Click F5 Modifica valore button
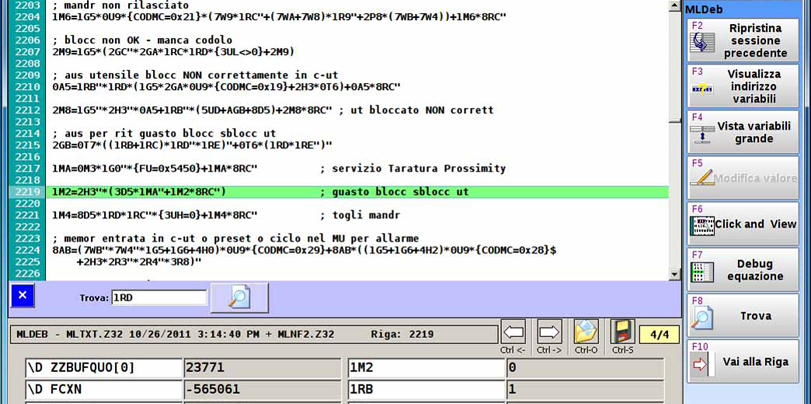 tap(743, 178)
